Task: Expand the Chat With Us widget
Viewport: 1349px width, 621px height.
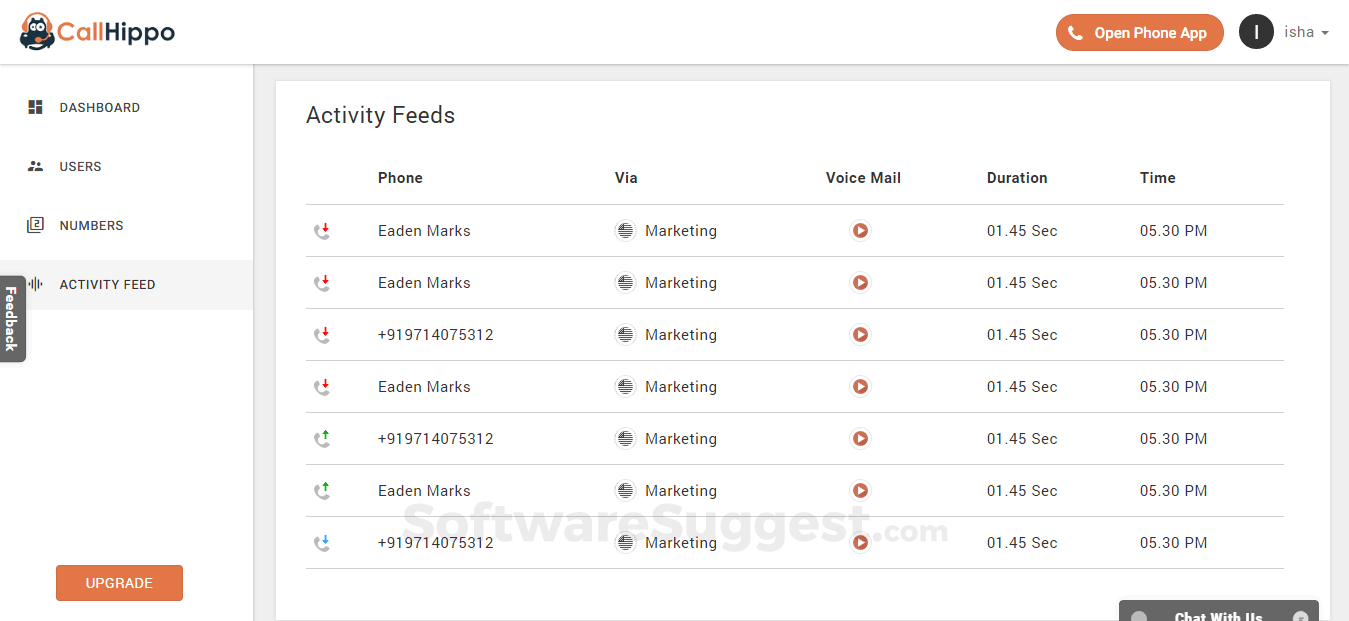Action: 1218,612
